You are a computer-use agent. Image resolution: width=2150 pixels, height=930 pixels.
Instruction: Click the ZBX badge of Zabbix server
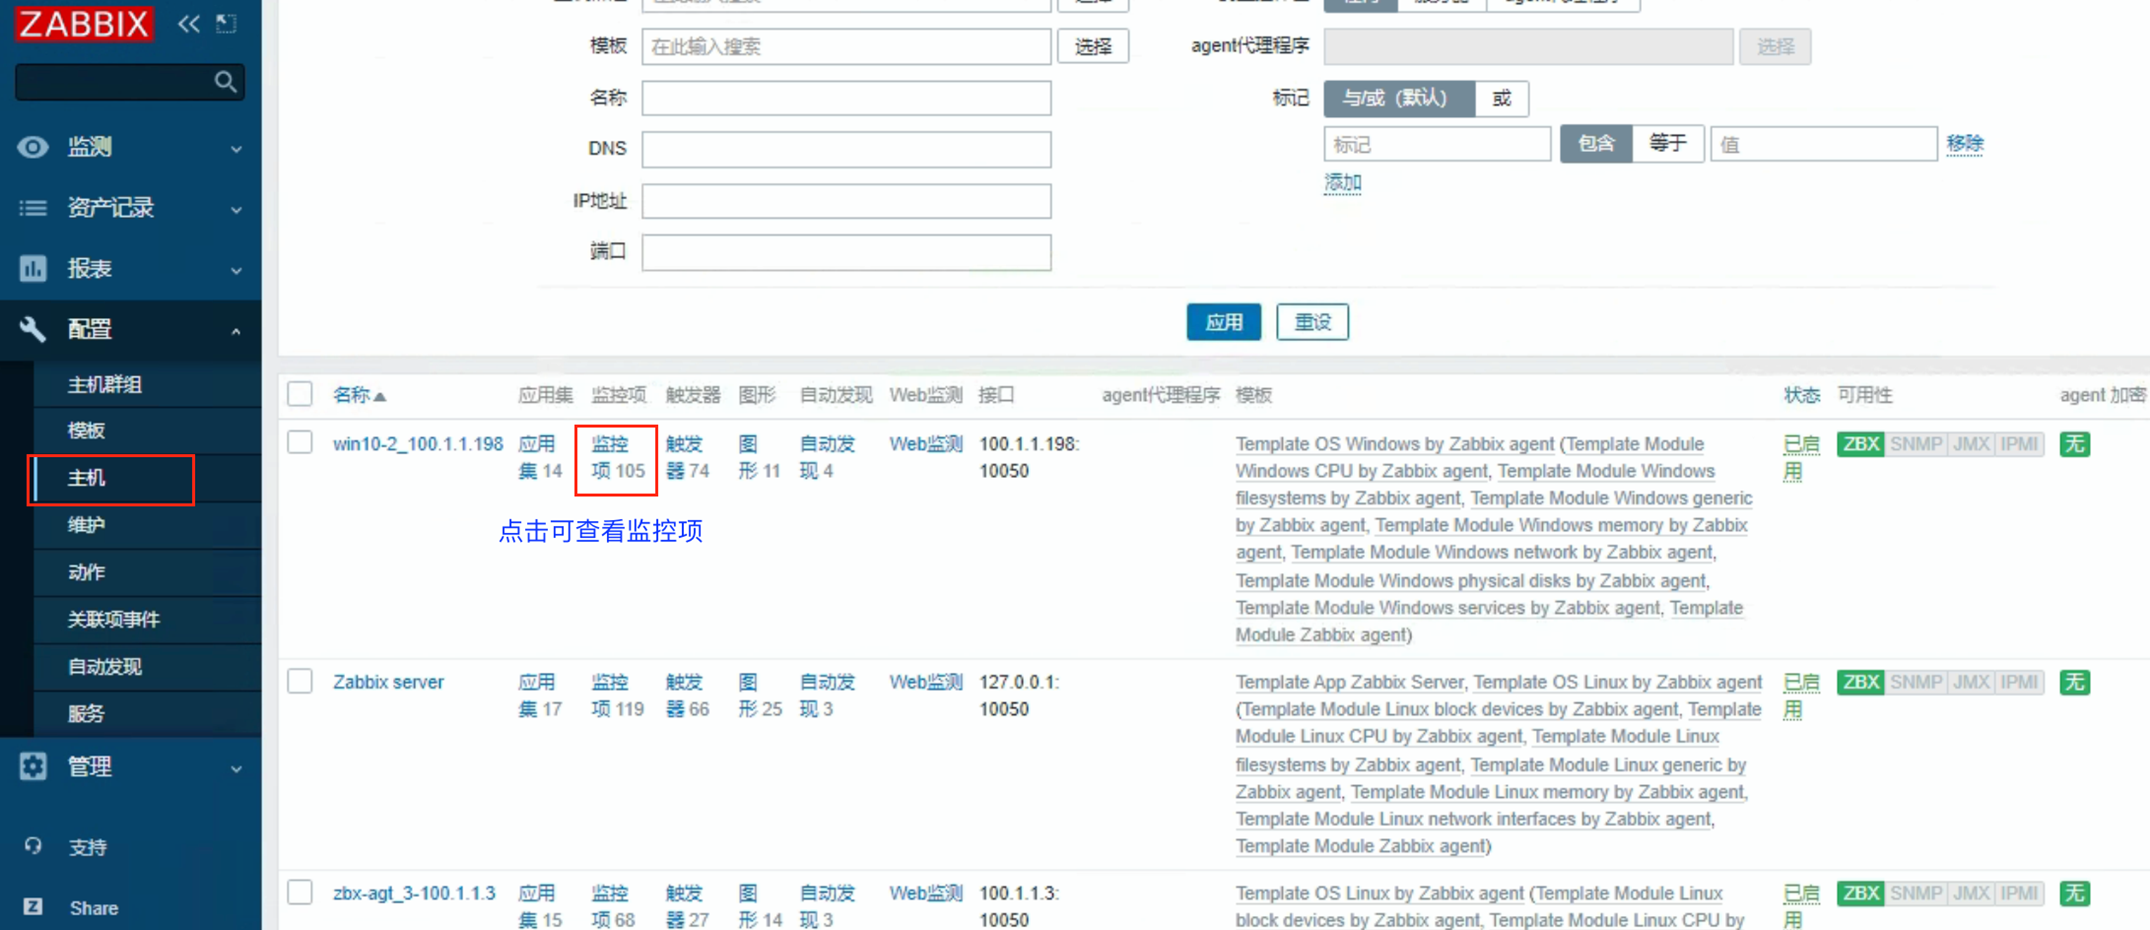click(1860, 682)
